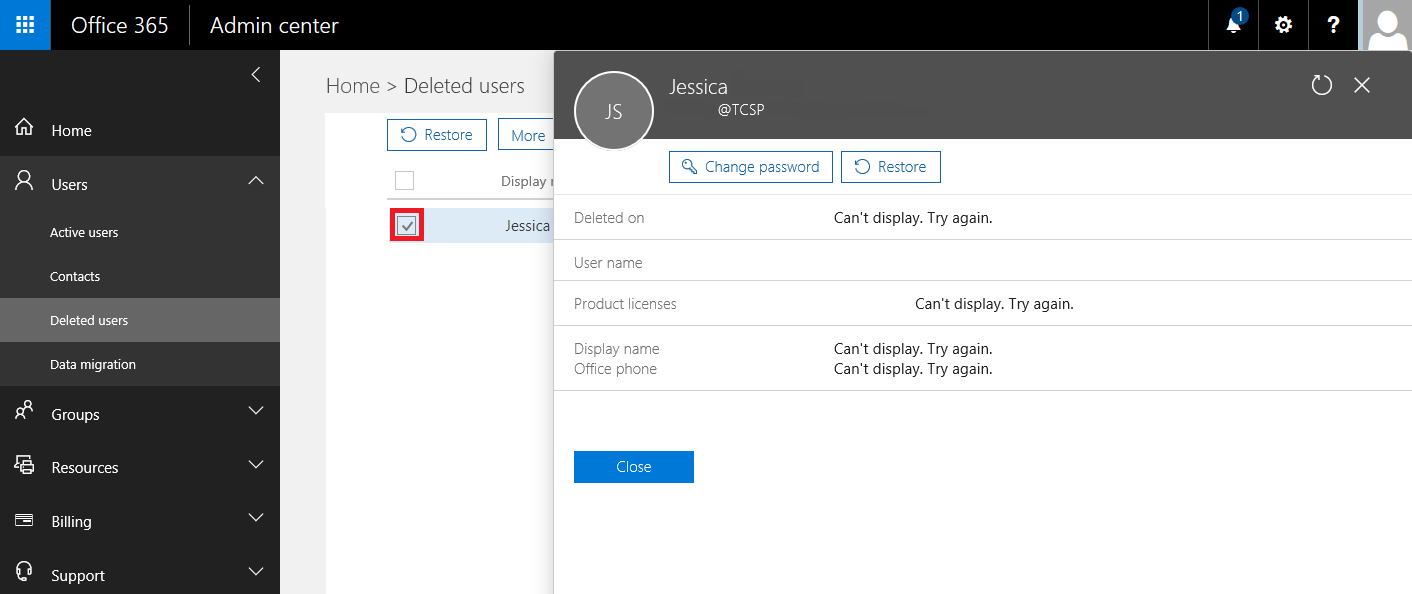Image resolution: width=1412 pixels, height=594 pixels.
Task: Expand the Resources section
Action: 256,465
